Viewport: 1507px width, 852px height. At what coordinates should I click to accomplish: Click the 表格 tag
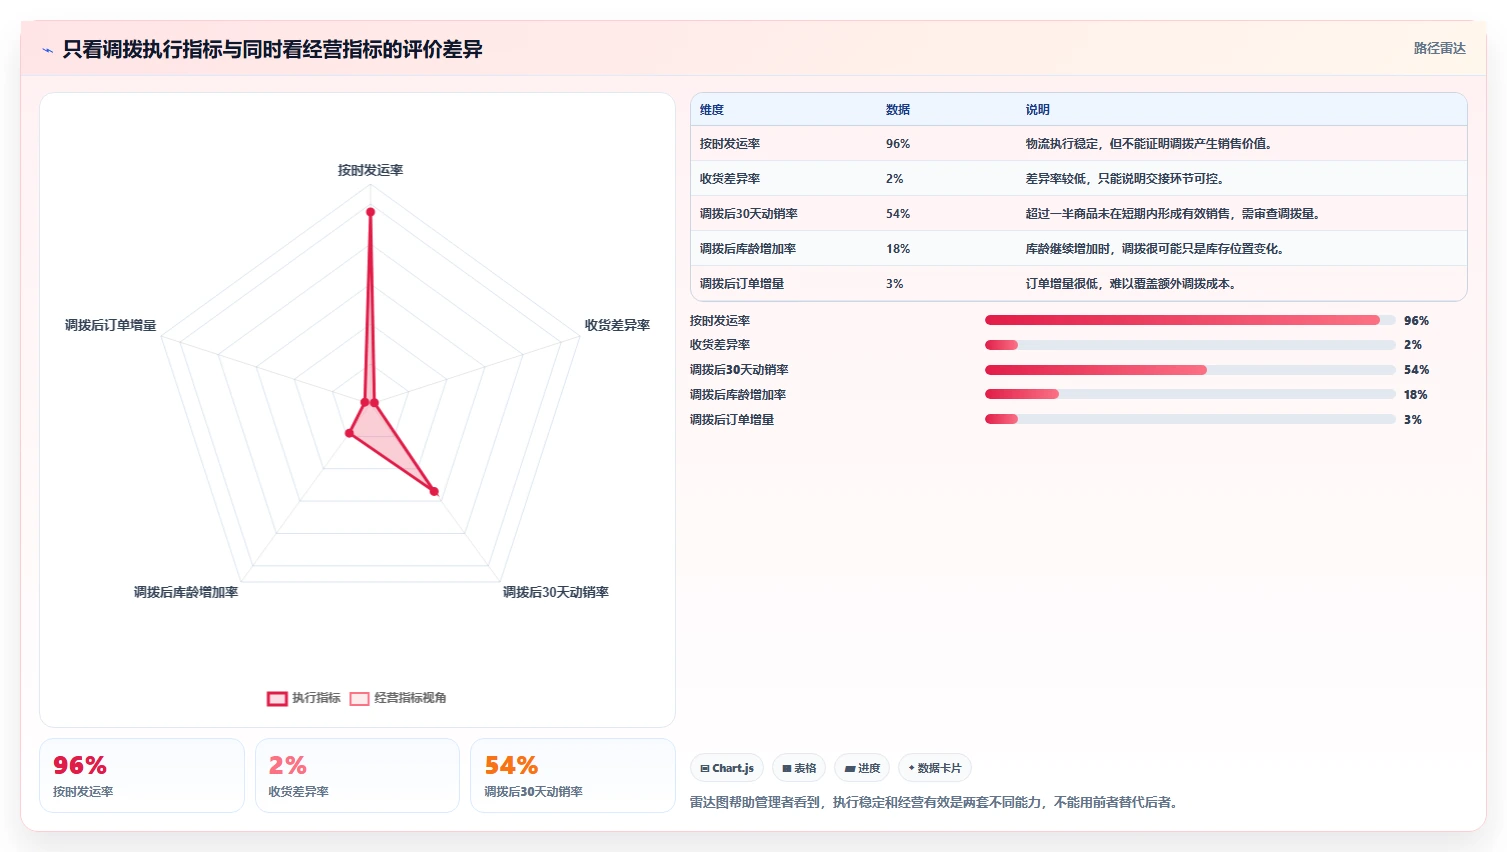799,768
